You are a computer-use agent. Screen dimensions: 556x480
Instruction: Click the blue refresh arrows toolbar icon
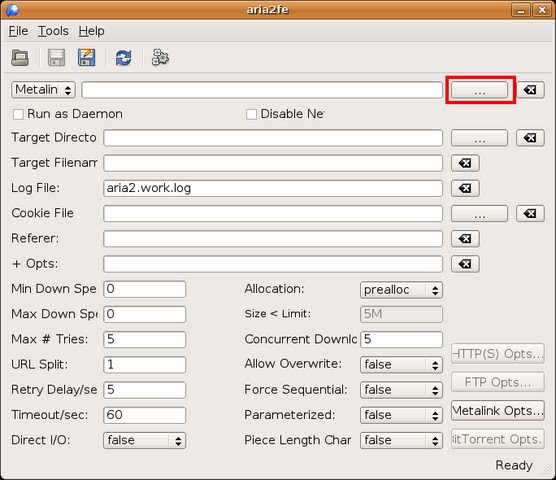pos(123,58)
